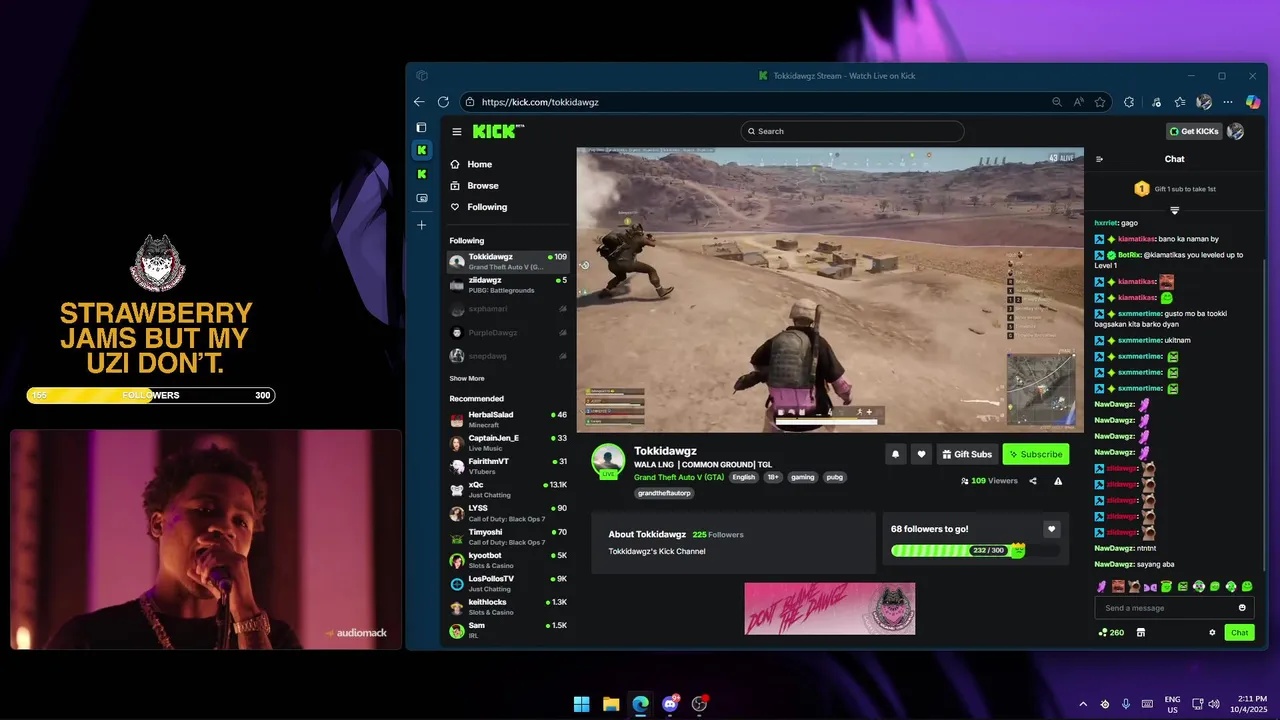Click the green Chat send button
Screen dimensions: 1280x720
(x=1239, y=632)
